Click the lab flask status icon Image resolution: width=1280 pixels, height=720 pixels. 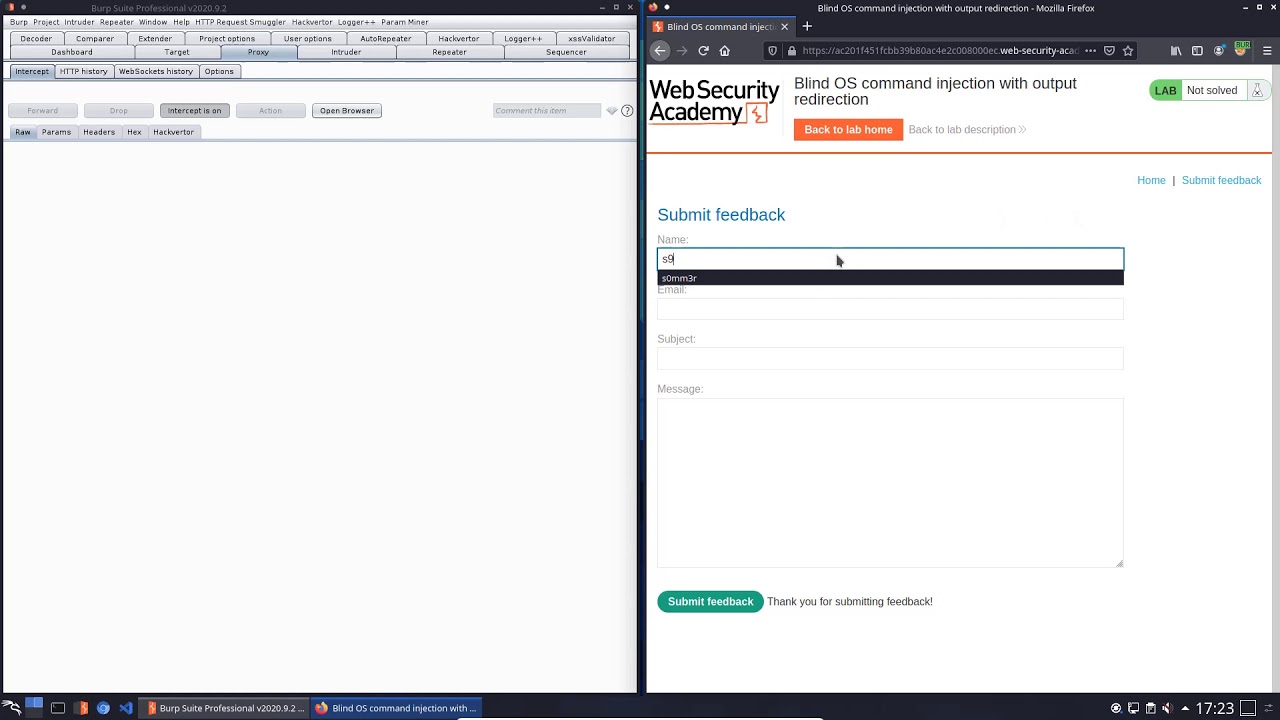point(1257,90)
